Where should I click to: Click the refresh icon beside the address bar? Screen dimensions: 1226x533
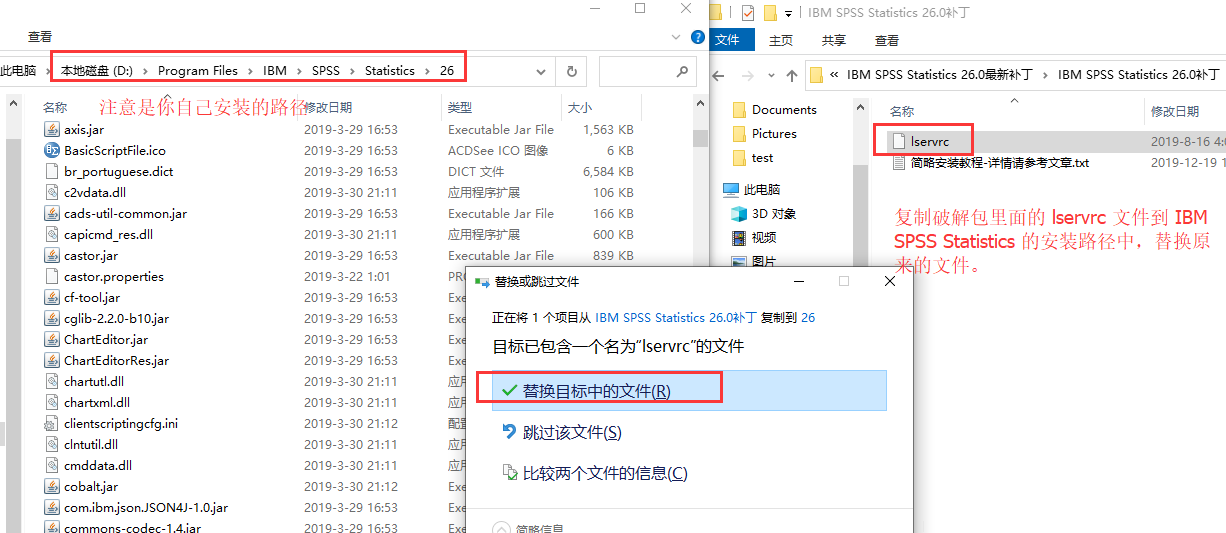[x=571, y=71]
